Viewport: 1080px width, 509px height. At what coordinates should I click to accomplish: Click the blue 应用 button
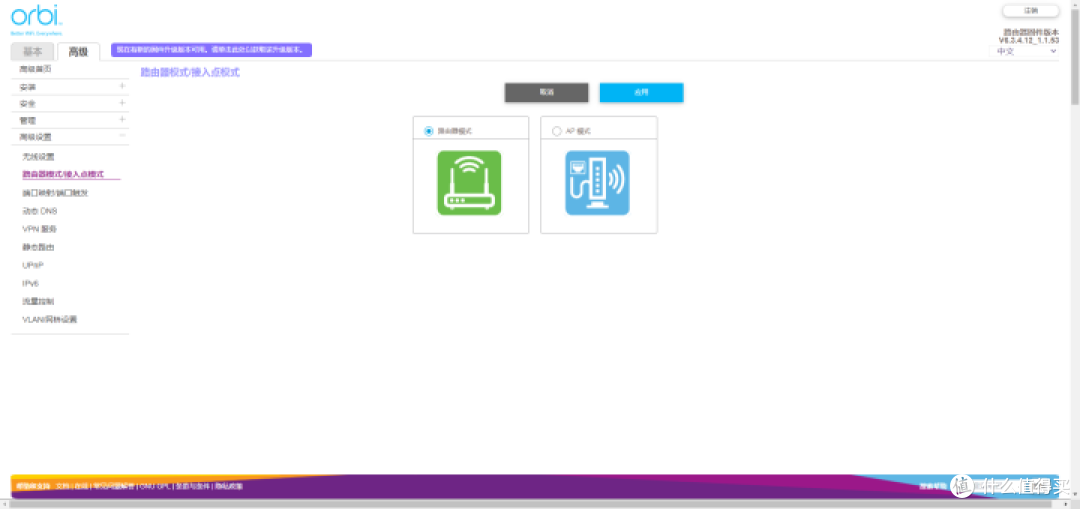pos(641,92)
